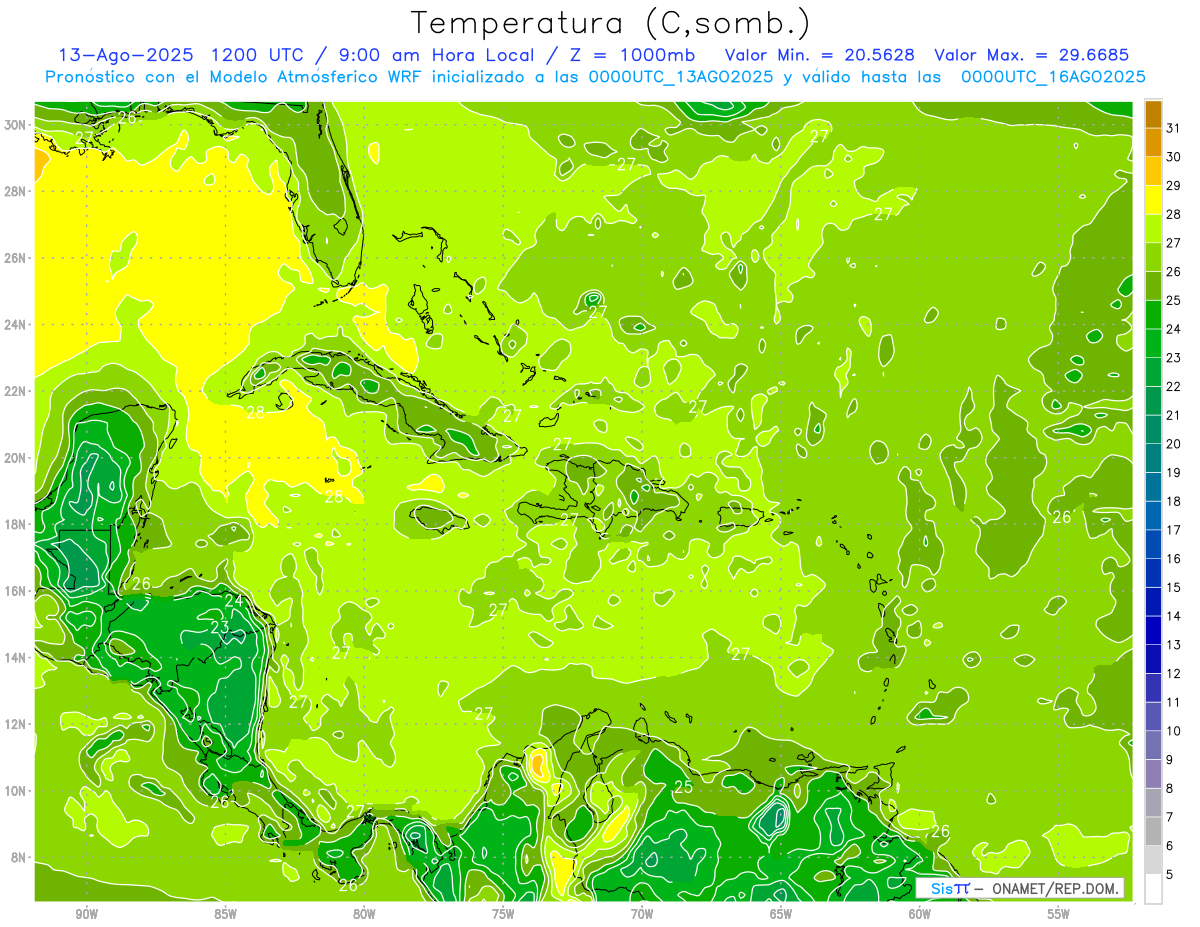This screenshot has height=927, width=1200.
Task: Click the contour label 23 on the map
Action: point(220,628)
